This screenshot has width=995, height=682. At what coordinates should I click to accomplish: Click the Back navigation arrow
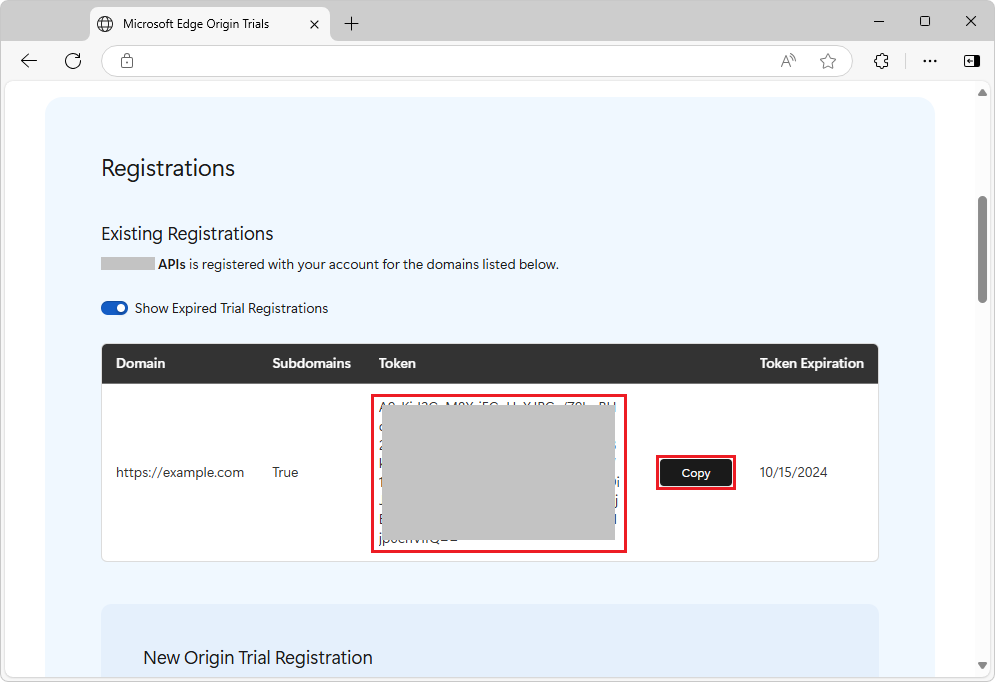click(28, 61)
